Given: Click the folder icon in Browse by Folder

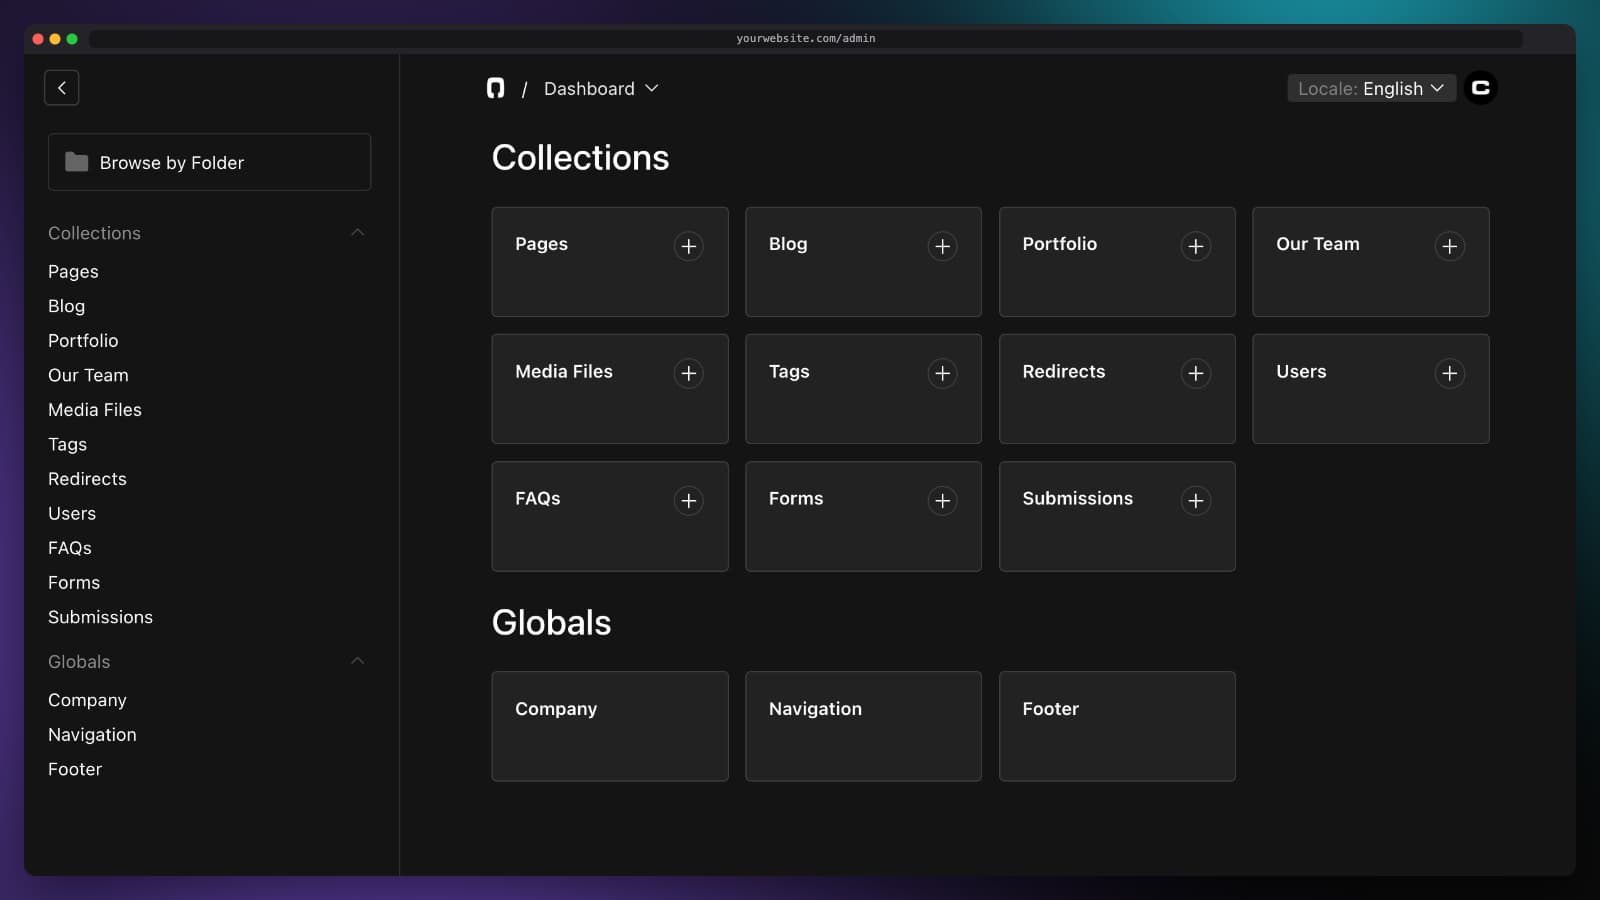Looking at the screenshot, I should coord(77,162).
